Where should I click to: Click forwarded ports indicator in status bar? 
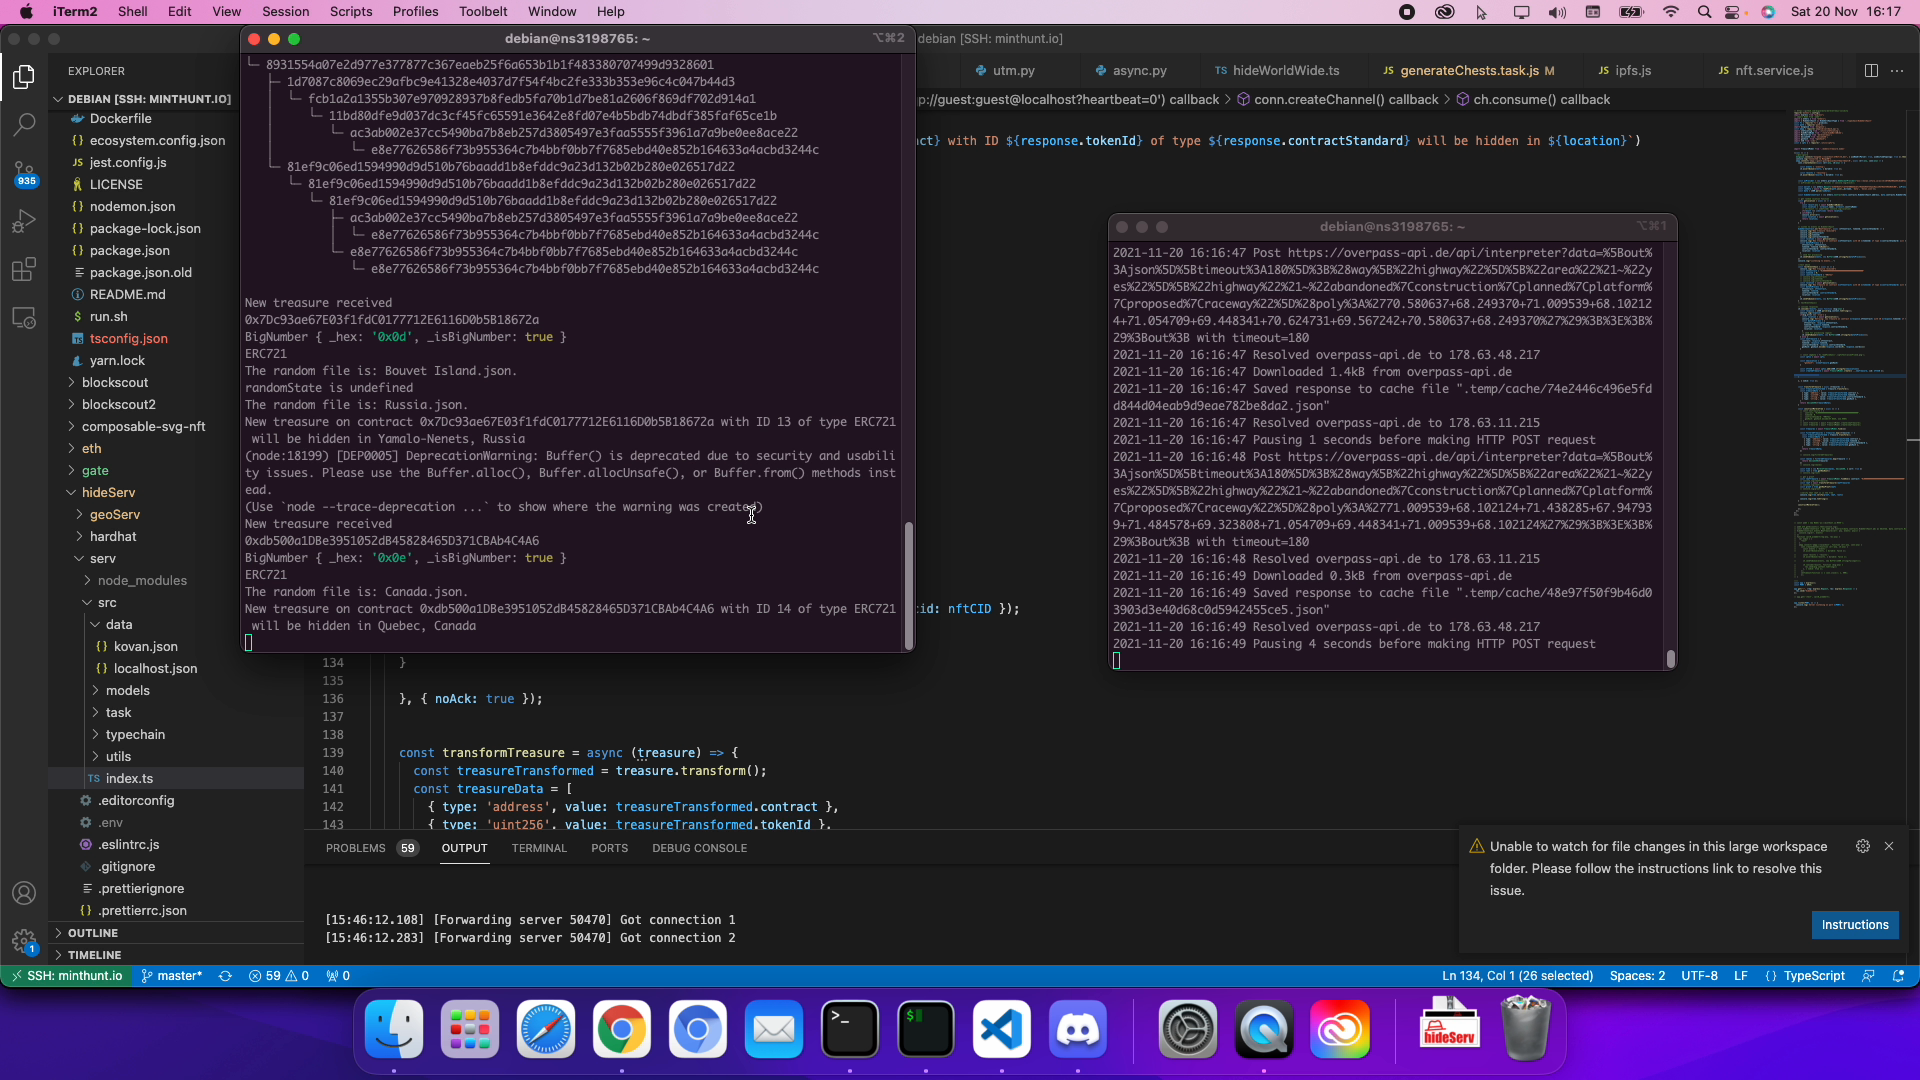[338, 976]
